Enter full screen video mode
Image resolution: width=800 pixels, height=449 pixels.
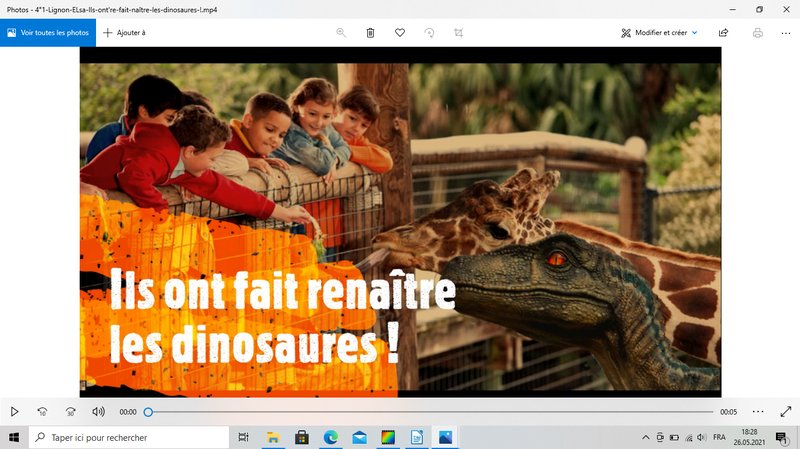pyautogui.click(x=786, y=411)
